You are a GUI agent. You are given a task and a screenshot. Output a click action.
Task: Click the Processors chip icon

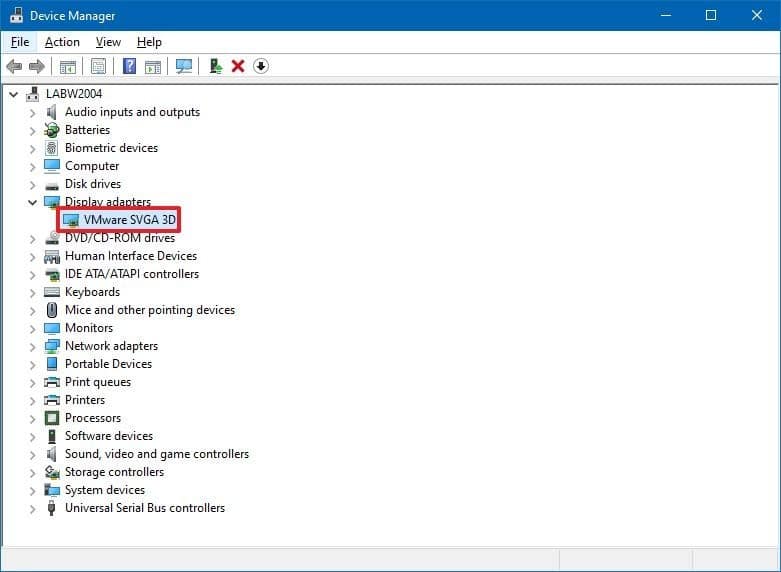(x=52, y=418)
